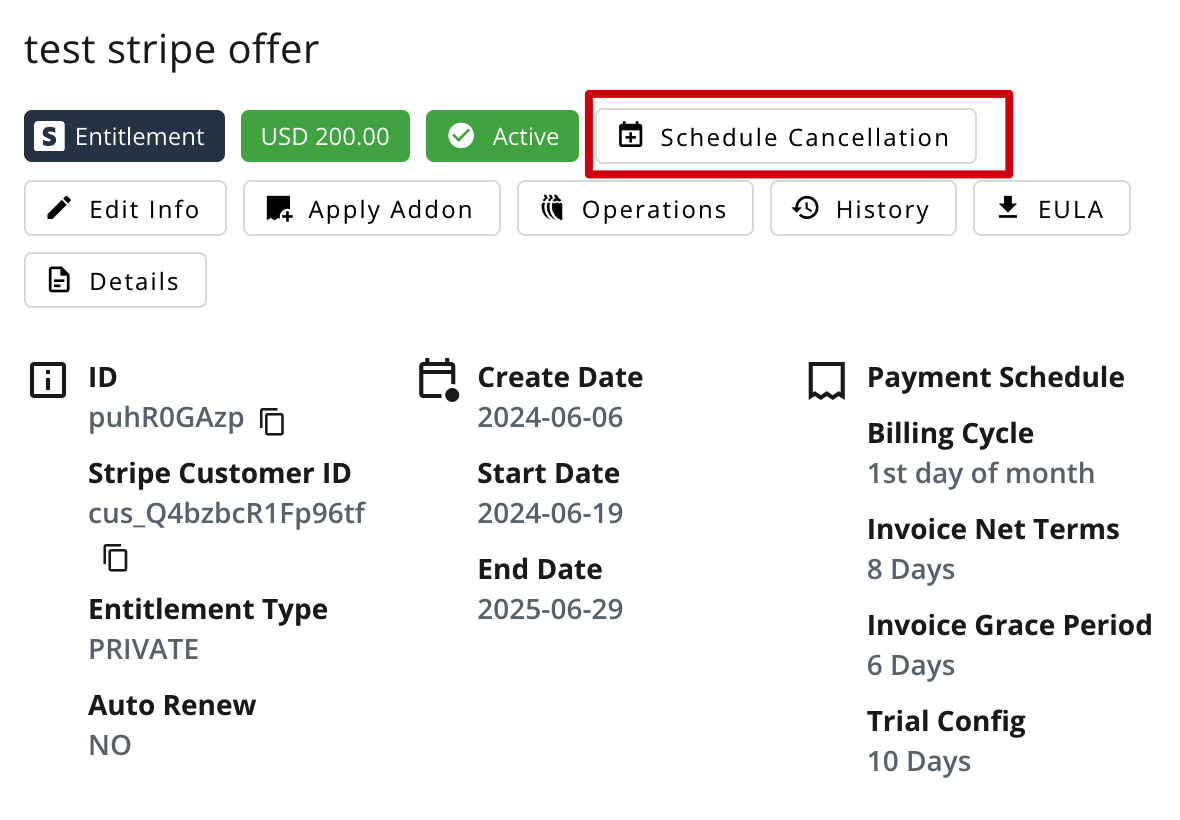Screen dimensions: 1180x820
Task: Click the clock icon beside History
Action: point(806,208)
